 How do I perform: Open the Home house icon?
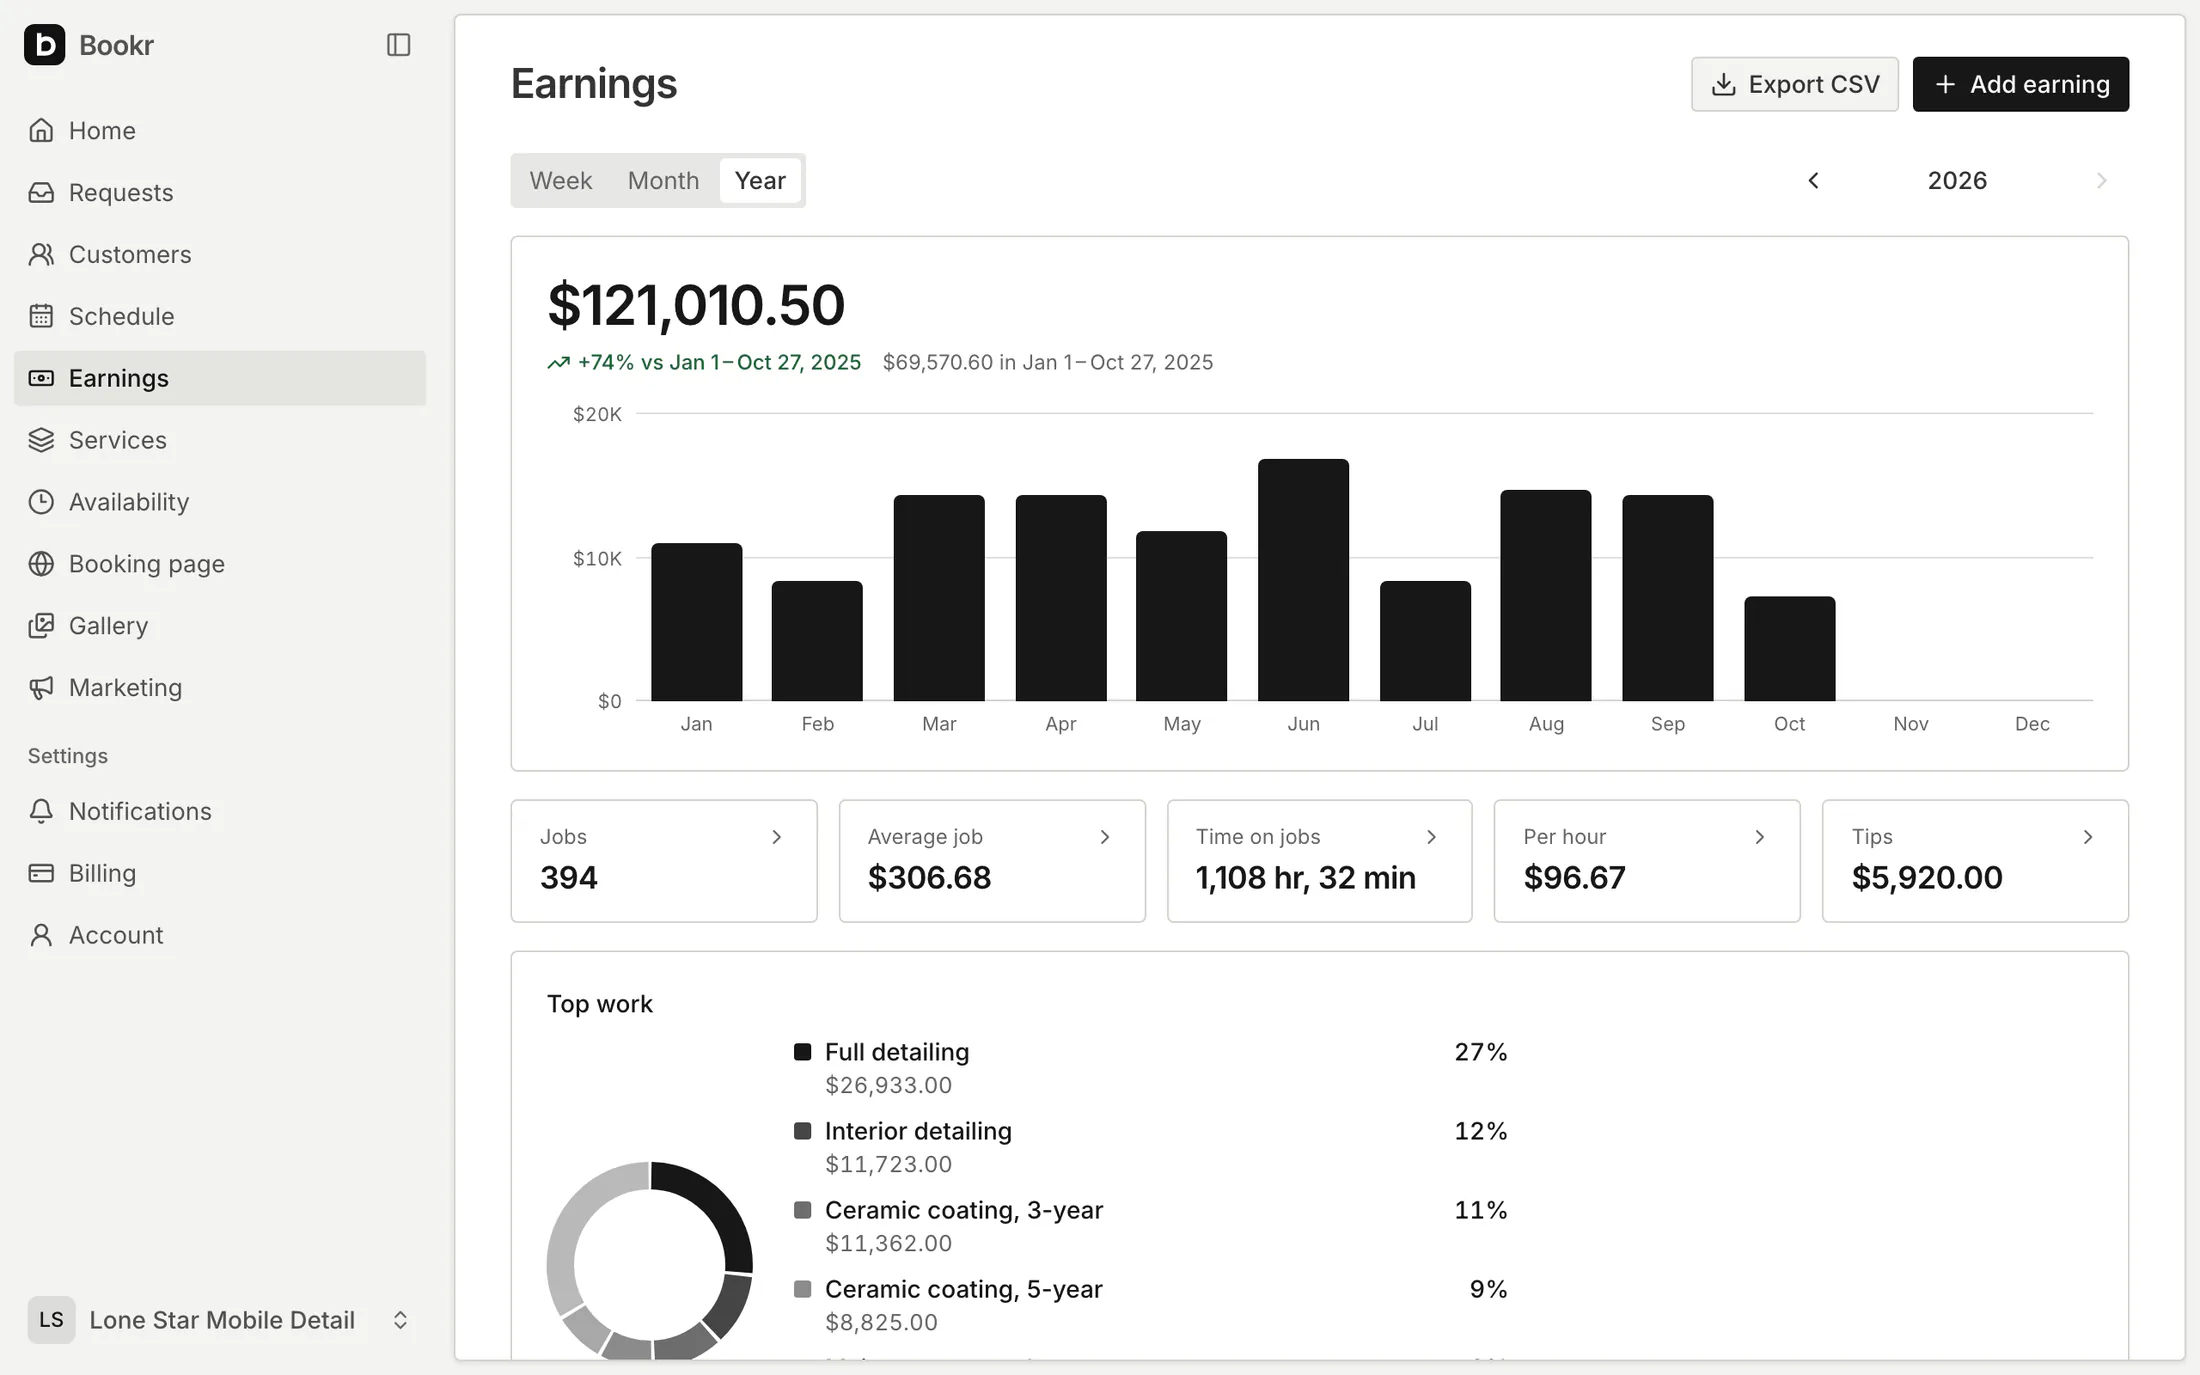coord(41,130)
